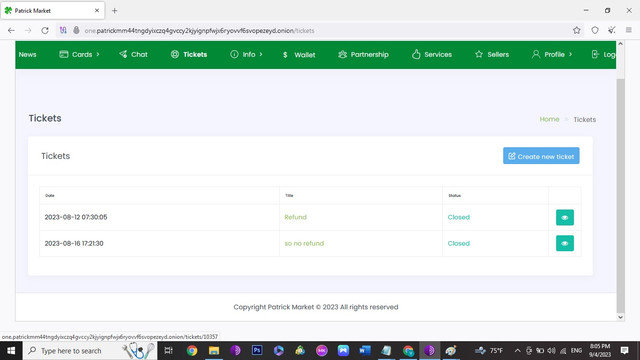Click the browser back arrow
Screen dimensions: 640x360
[x=11, y=31]
